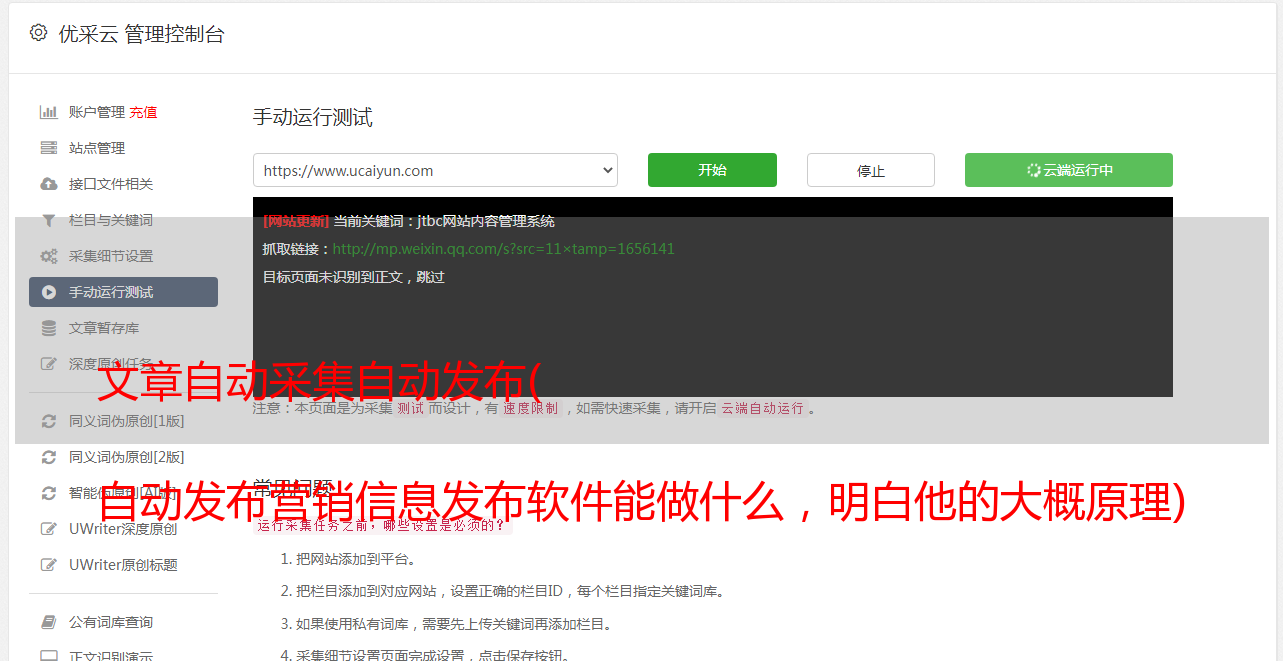The height and width of the screenshot is (661, 1283).
Task: Click the 深度原创任务 edit icon
Action: (x=48, y=364)
